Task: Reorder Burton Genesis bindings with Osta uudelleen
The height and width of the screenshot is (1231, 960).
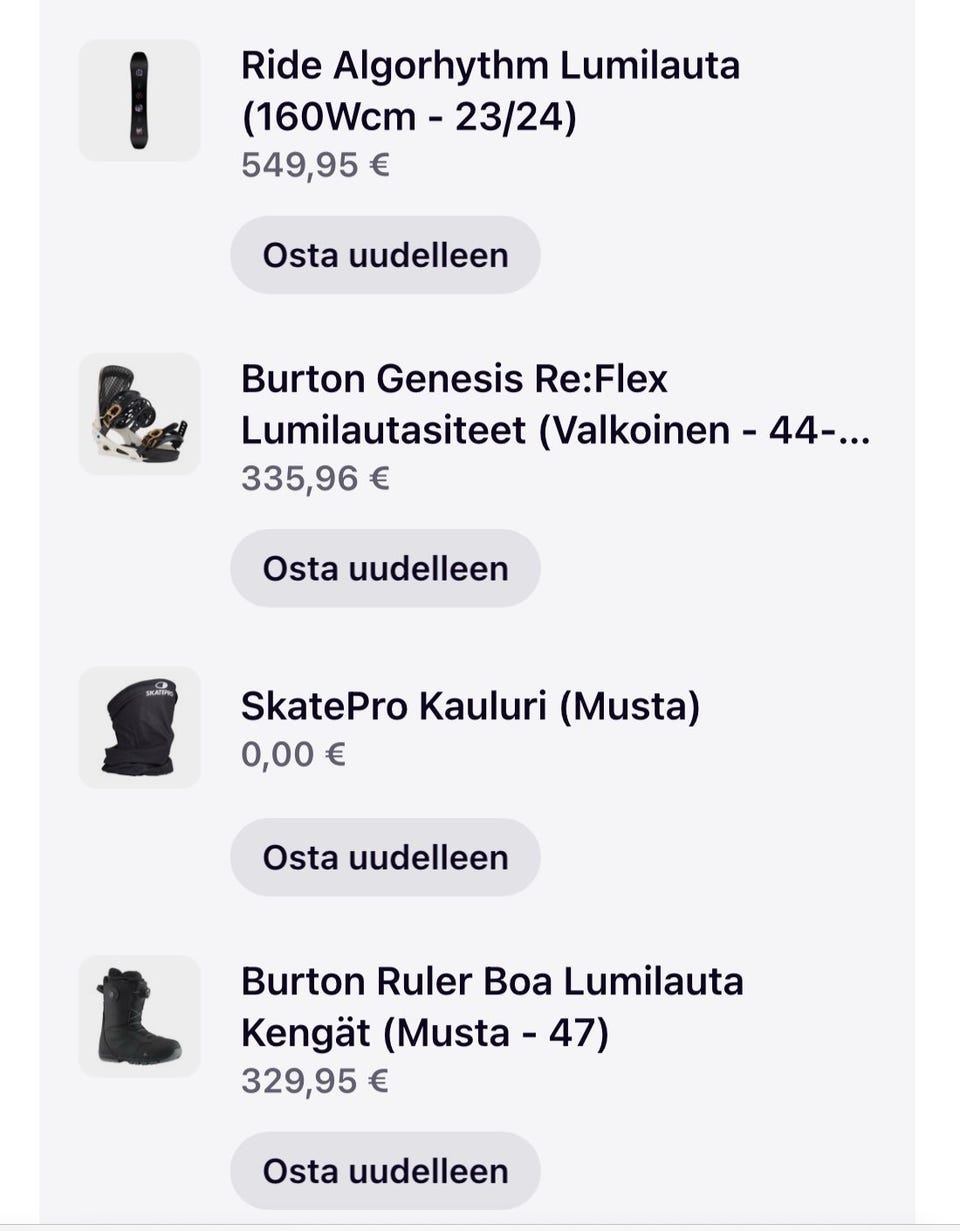Action: pyautogui.click(x=385, y=568)
